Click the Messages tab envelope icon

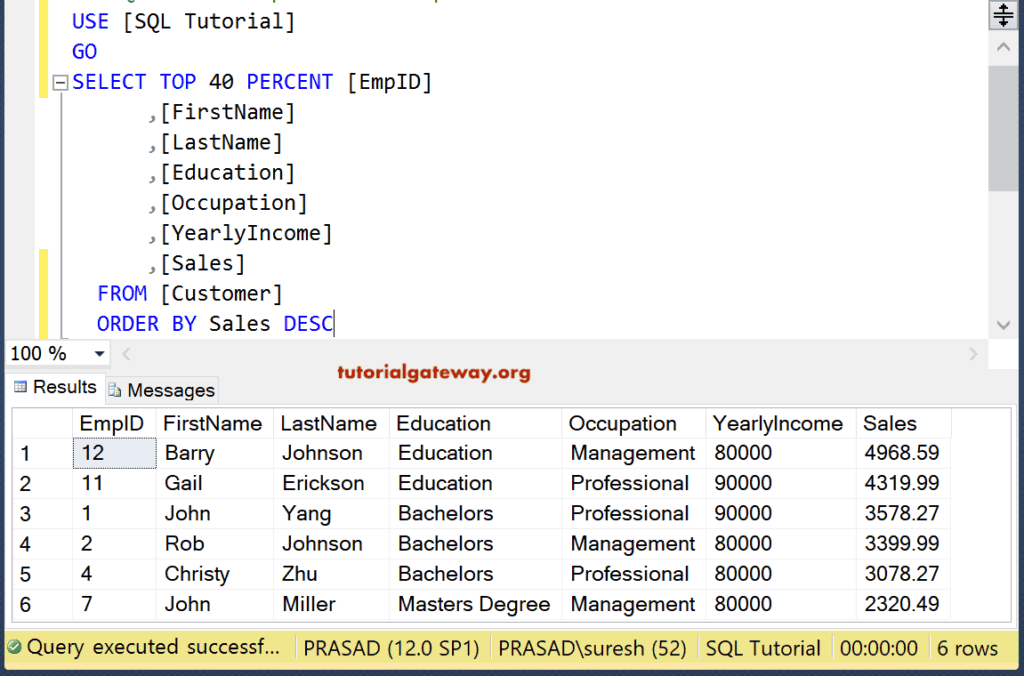point(117,390)
